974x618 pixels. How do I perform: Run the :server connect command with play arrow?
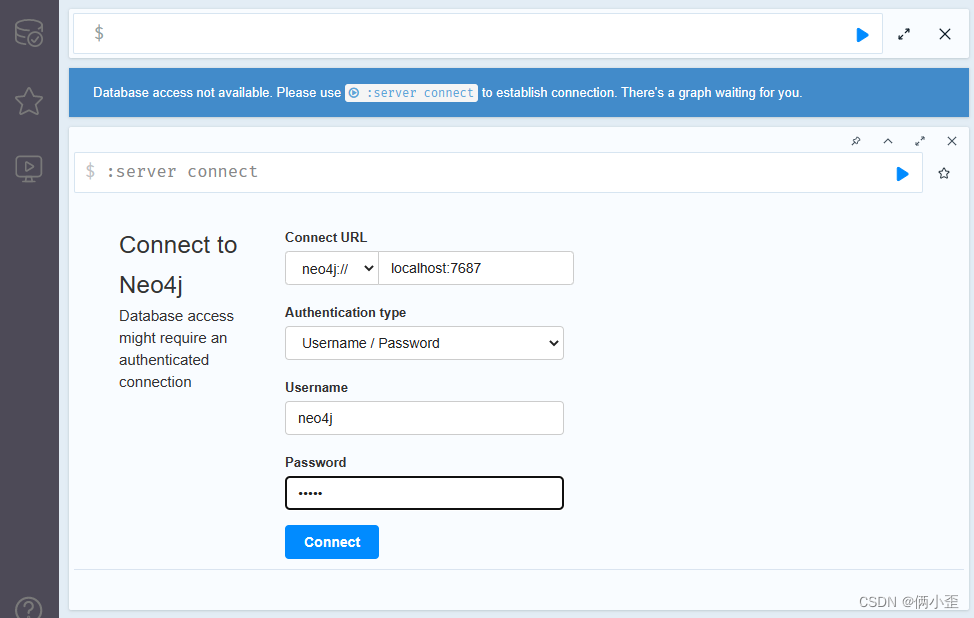902,172
